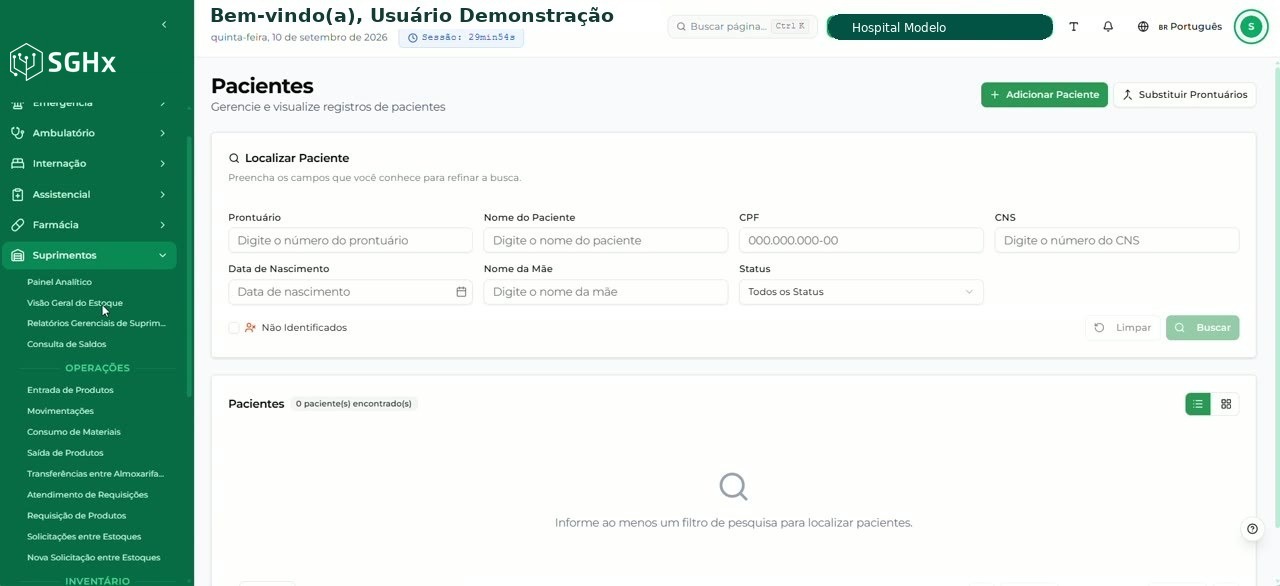This screenshot has height=586, width=1280.
Task: Click the calendar icon in Data de Nascimento
Action: [461, 292]
